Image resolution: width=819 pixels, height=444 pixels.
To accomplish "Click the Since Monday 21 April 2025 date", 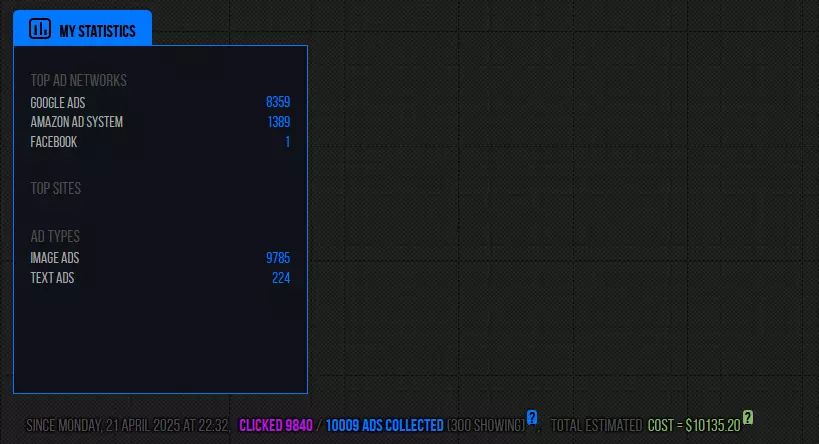I will pos(128,425).
